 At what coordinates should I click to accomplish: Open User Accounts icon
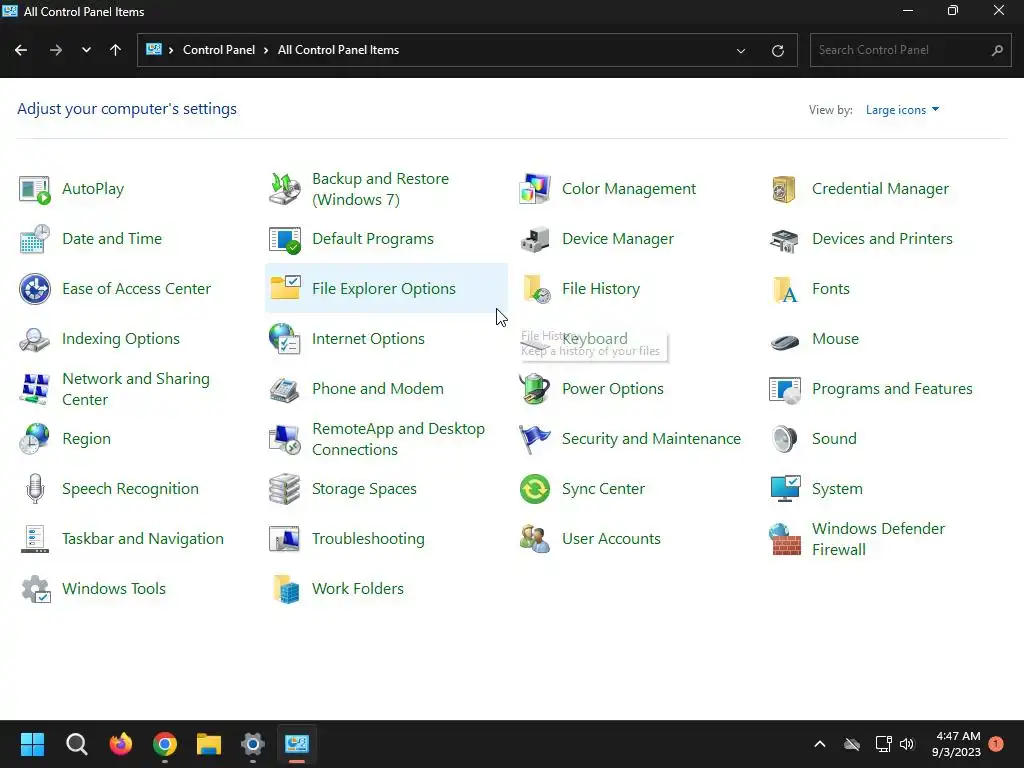(x=535, y=539)
